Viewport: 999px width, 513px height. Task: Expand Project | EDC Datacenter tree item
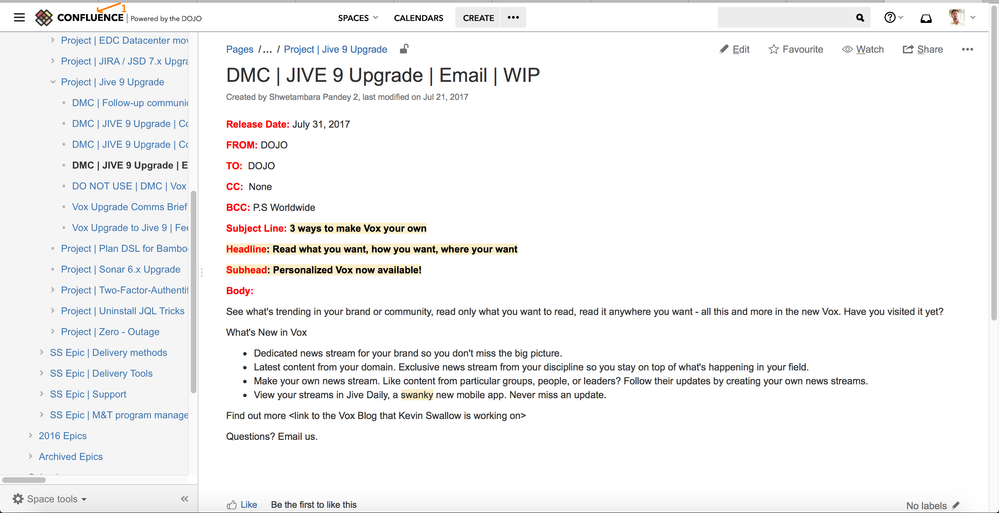[x=53, y=40]
